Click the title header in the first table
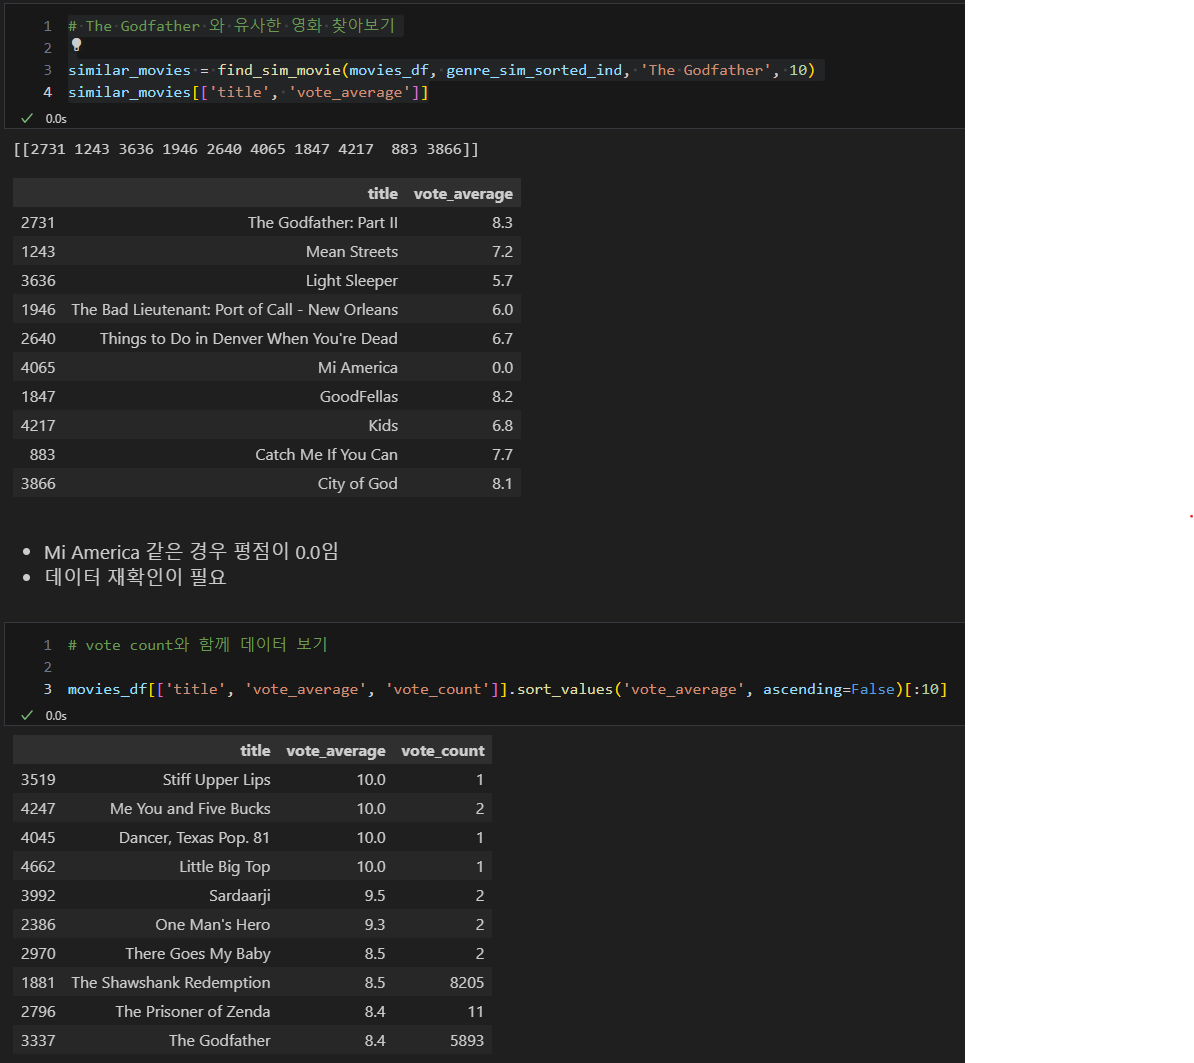The image size is (1194, 1063). pyautogui.click(x=382, y=193)
